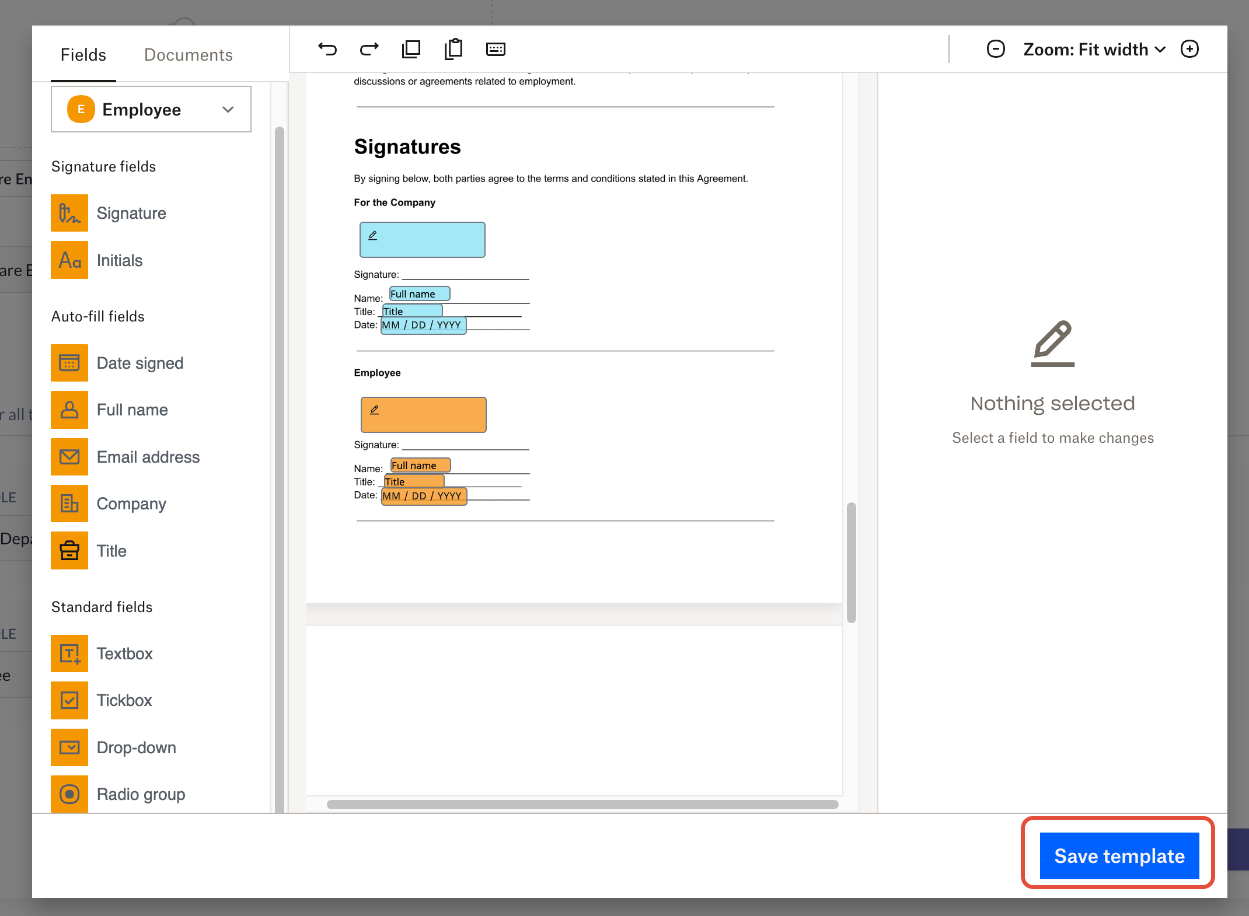Select the Employee Full name field
Viewport: 1249px width, 916px height.
click(421, 465)
